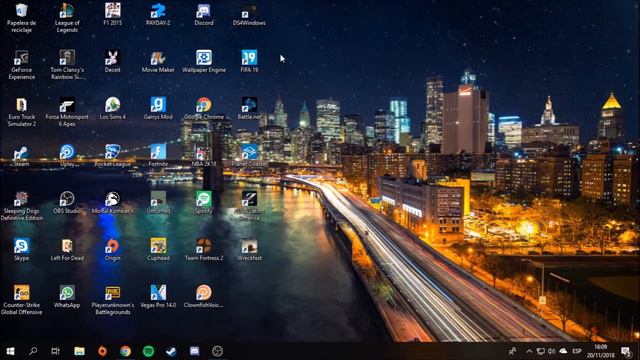Select the Papelera de reciclaje icon
This screenshot has height=360, width=640.
22,18
